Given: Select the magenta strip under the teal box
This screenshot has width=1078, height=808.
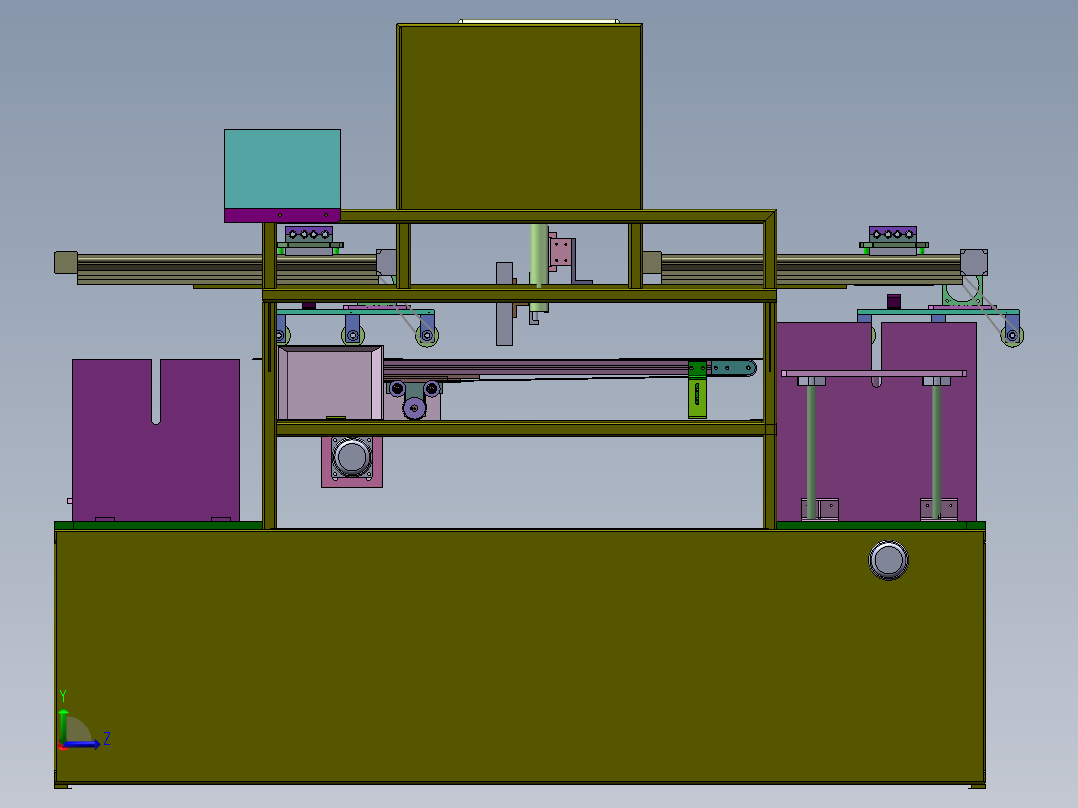Looking at the screenshot, I should pyautogui.click(x=283, y=215).
